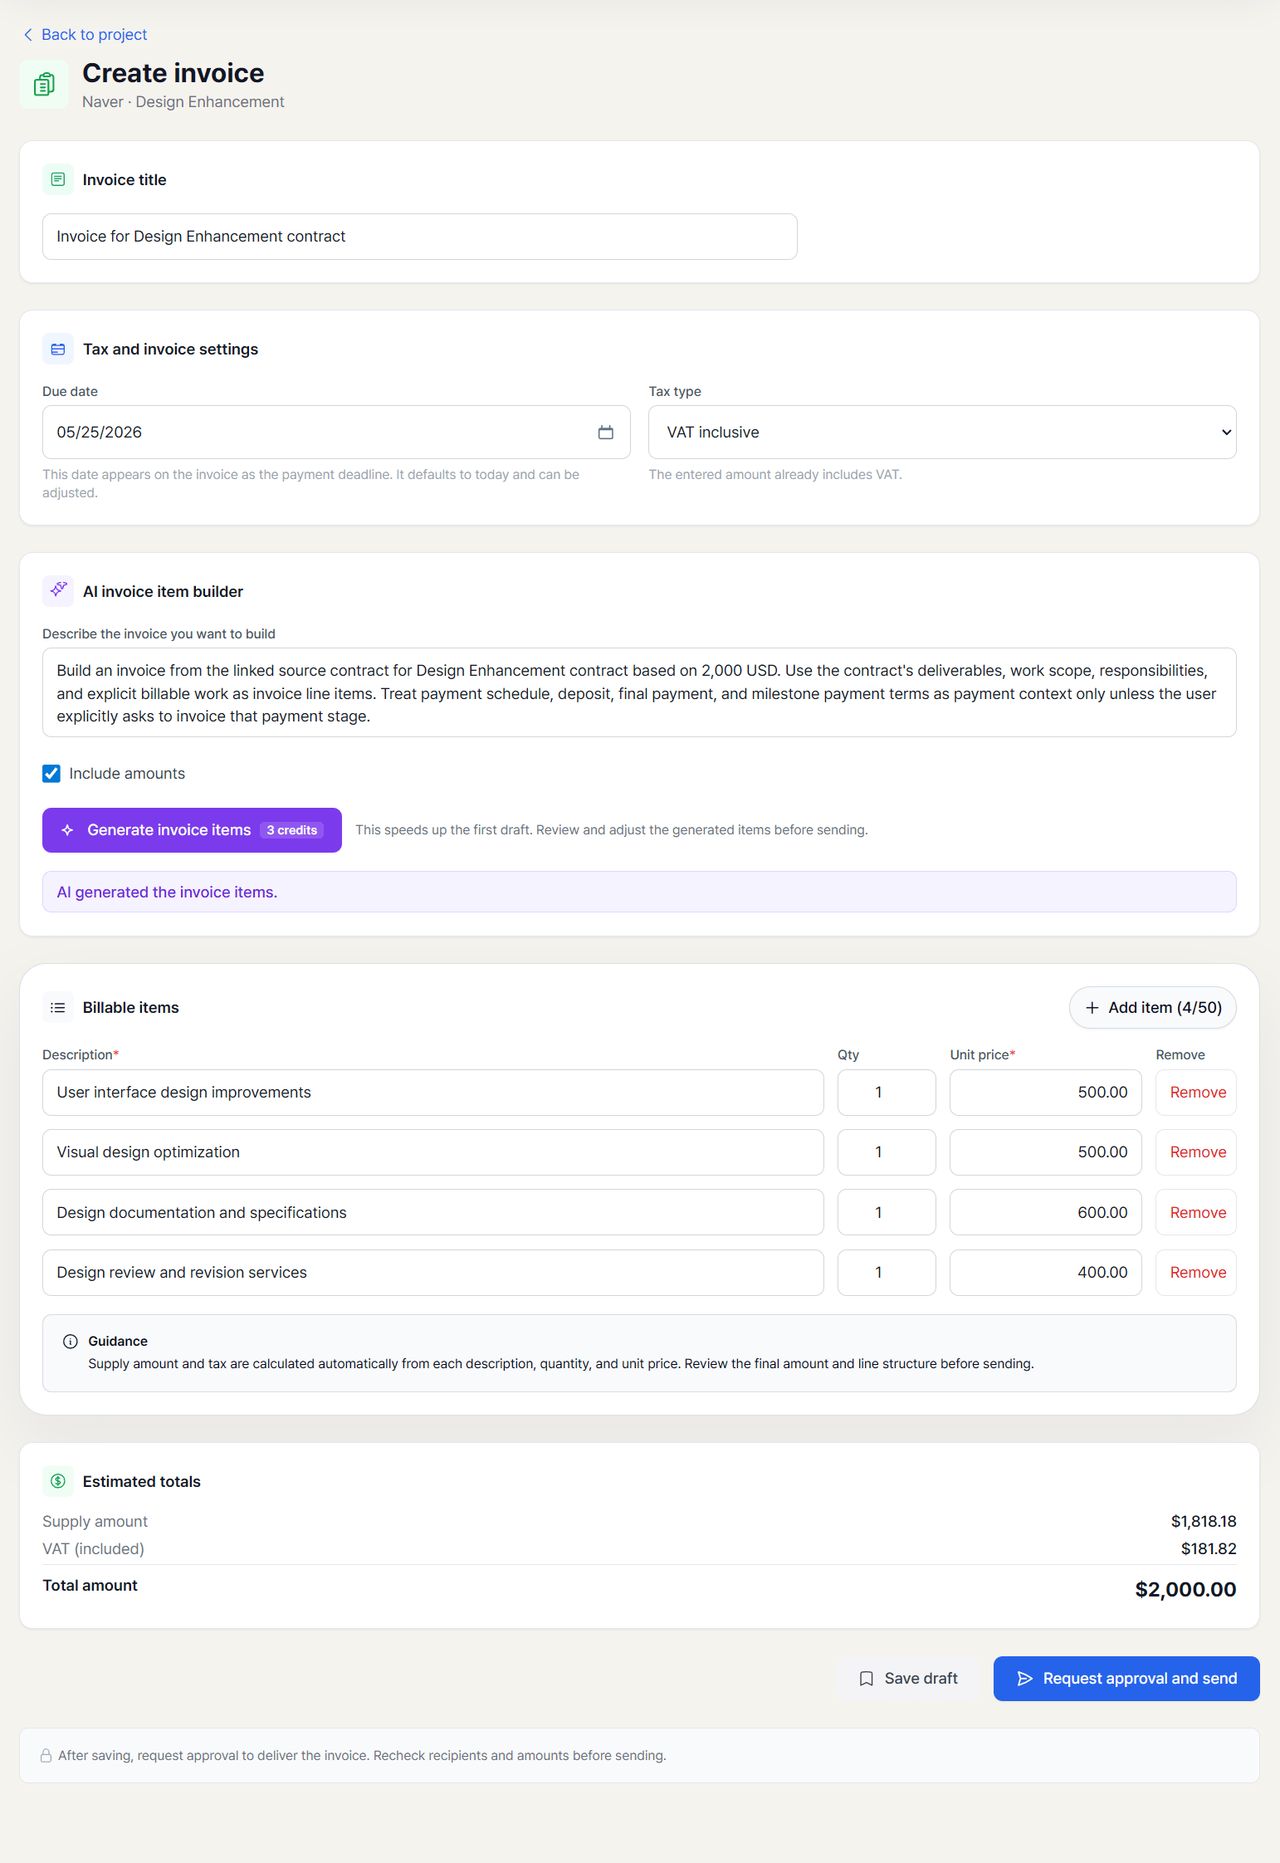Click the 3 credits badge

point(292,830)
